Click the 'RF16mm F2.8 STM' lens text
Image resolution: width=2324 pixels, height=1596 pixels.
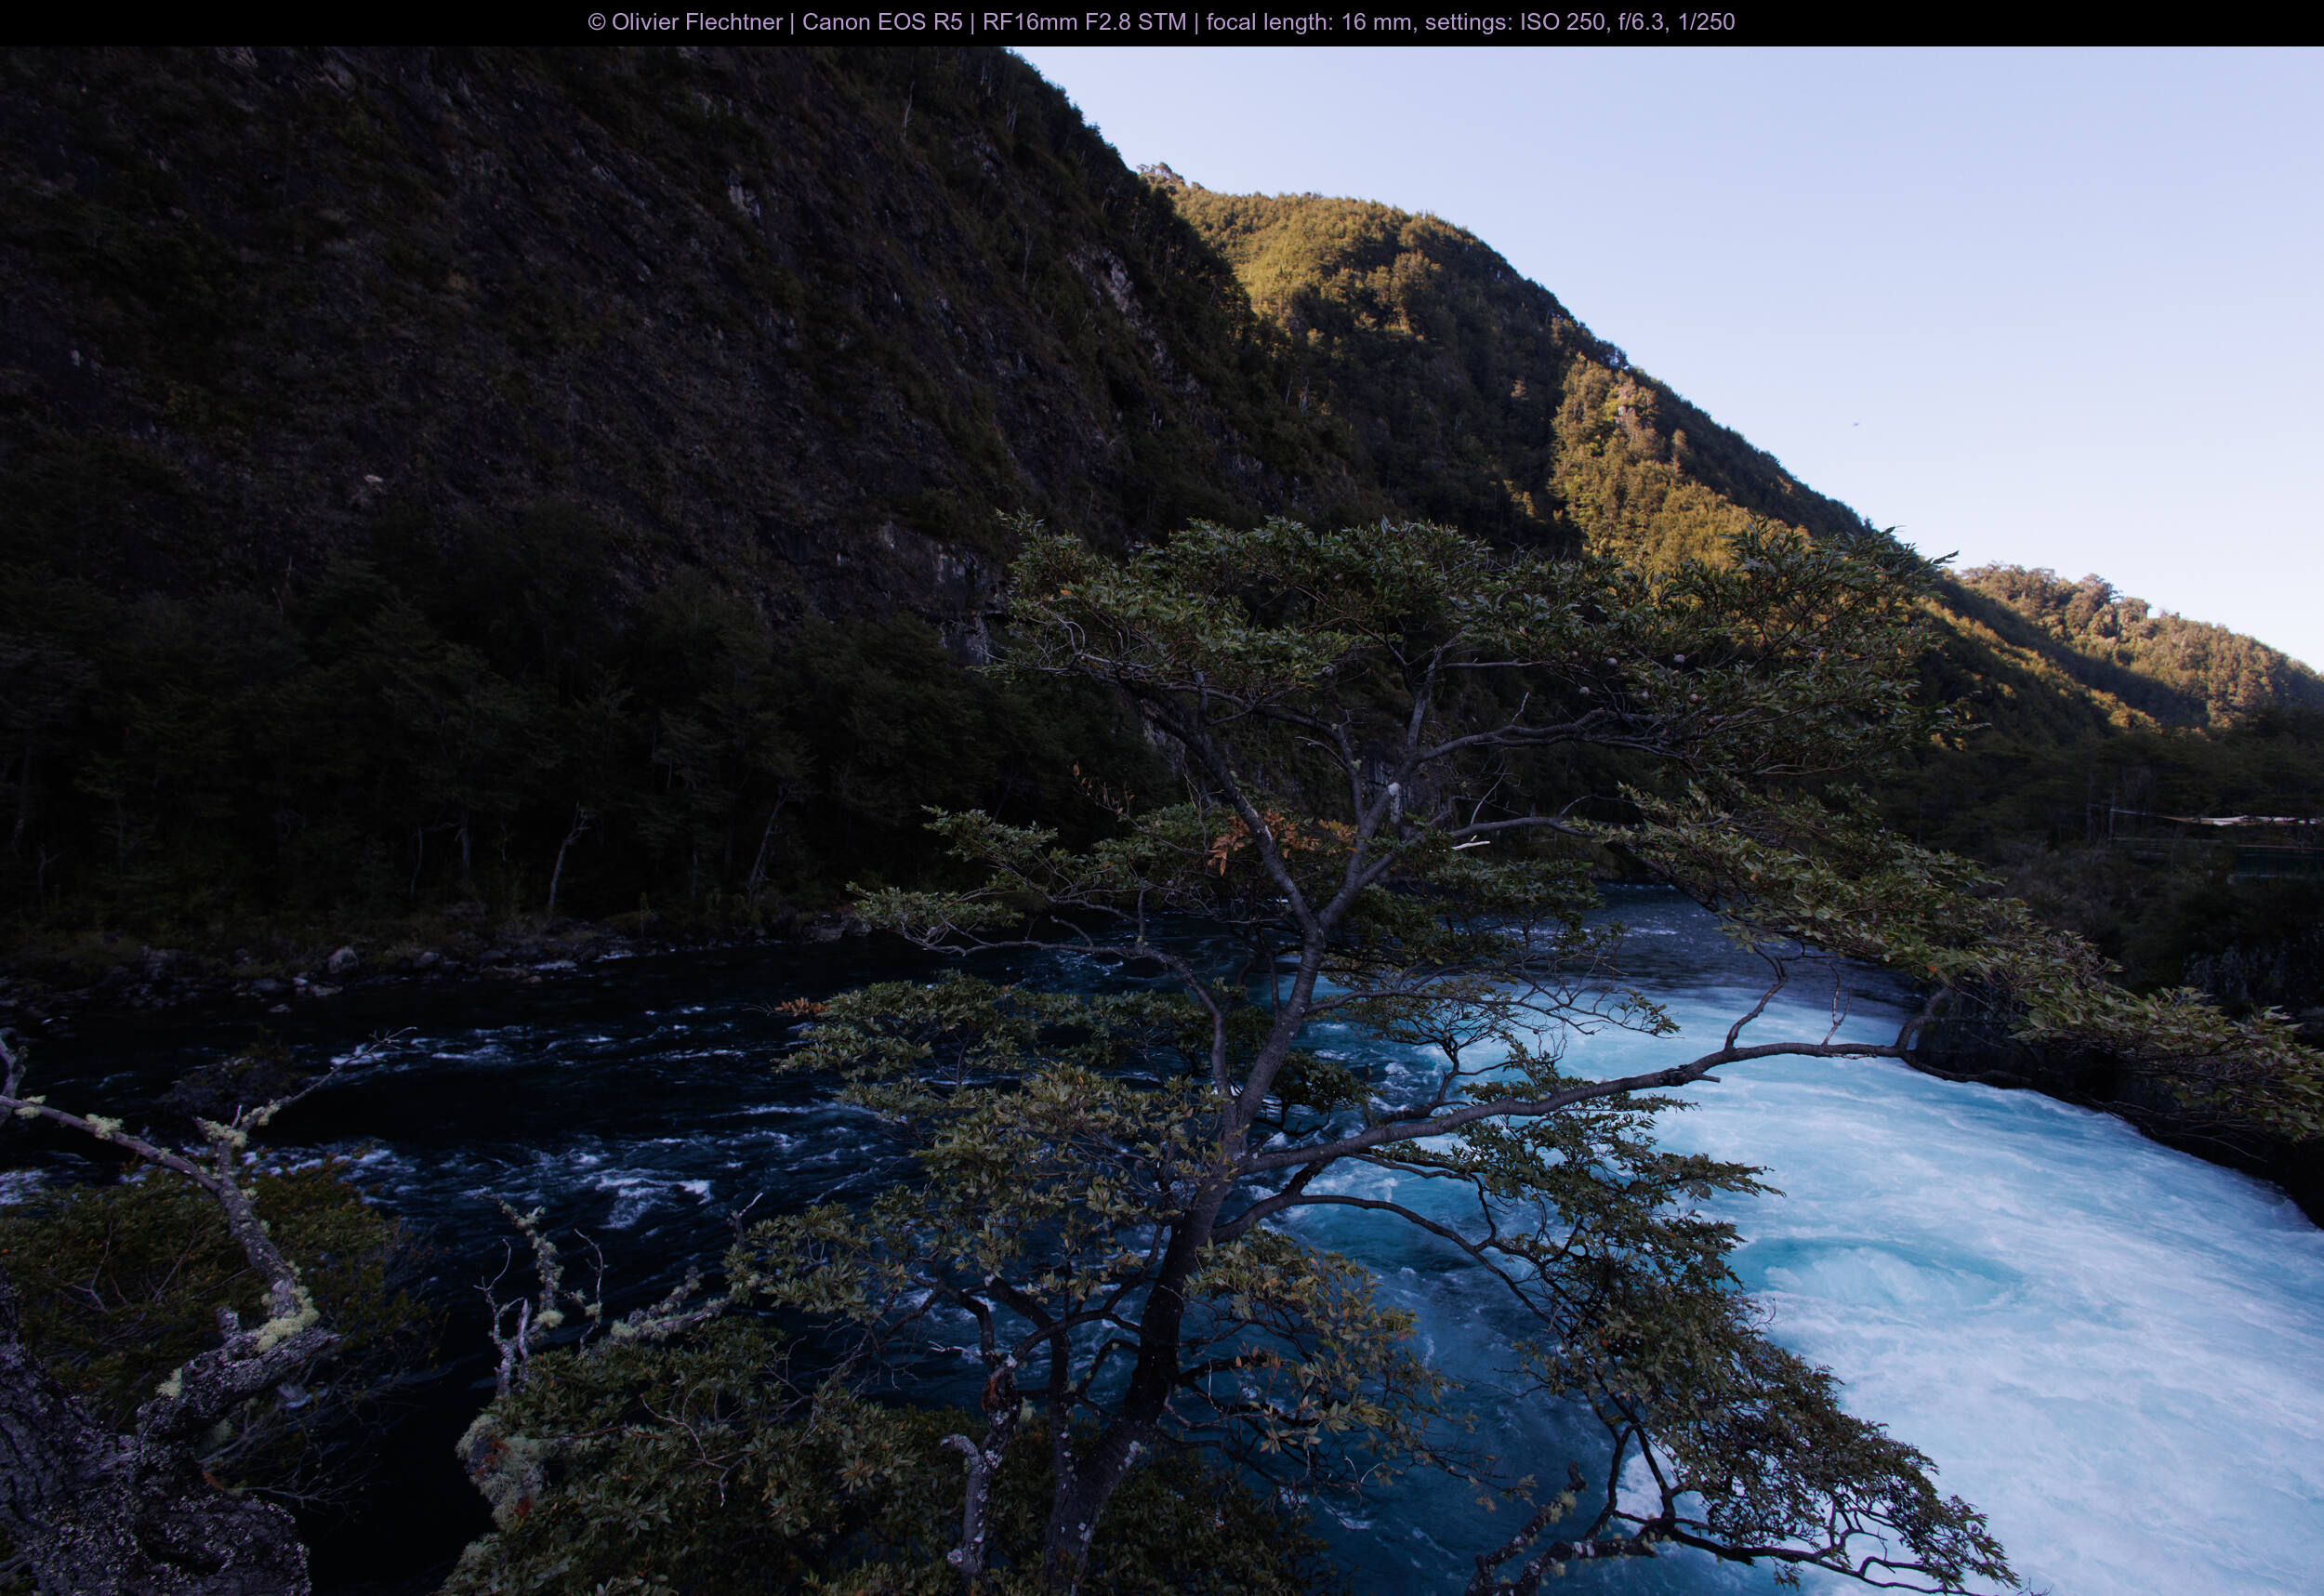click(x=1084, y=22)
